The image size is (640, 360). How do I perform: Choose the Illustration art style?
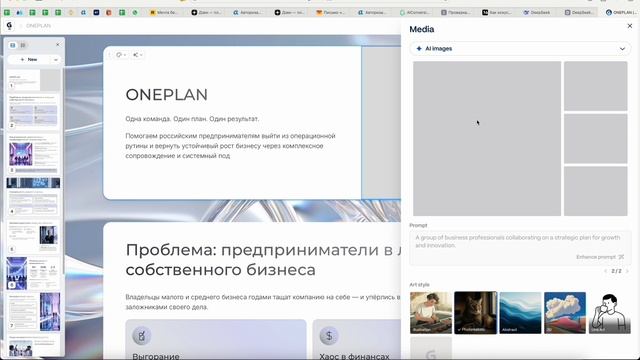(x=431, y=313)
